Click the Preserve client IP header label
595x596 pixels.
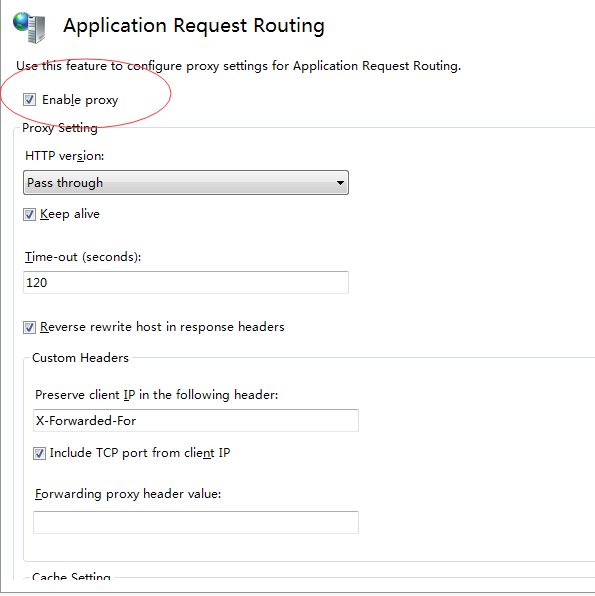click(157, 395)
